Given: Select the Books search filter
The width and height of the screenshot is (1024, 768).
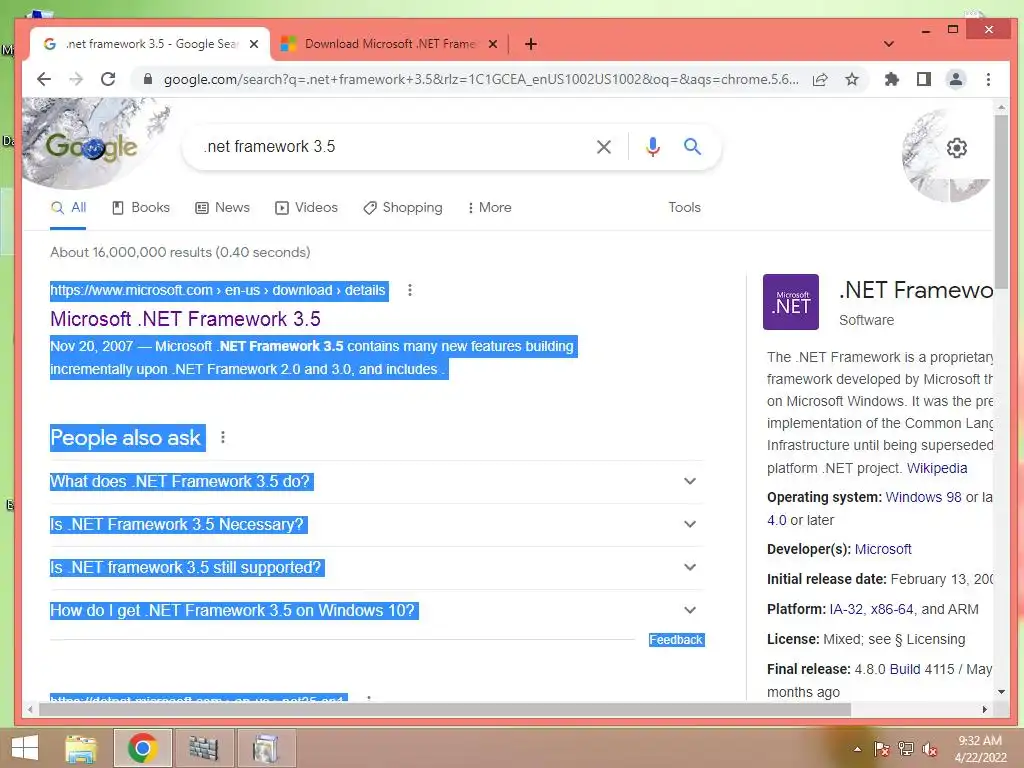Looking at the screenshot, I should click(141, 208).
